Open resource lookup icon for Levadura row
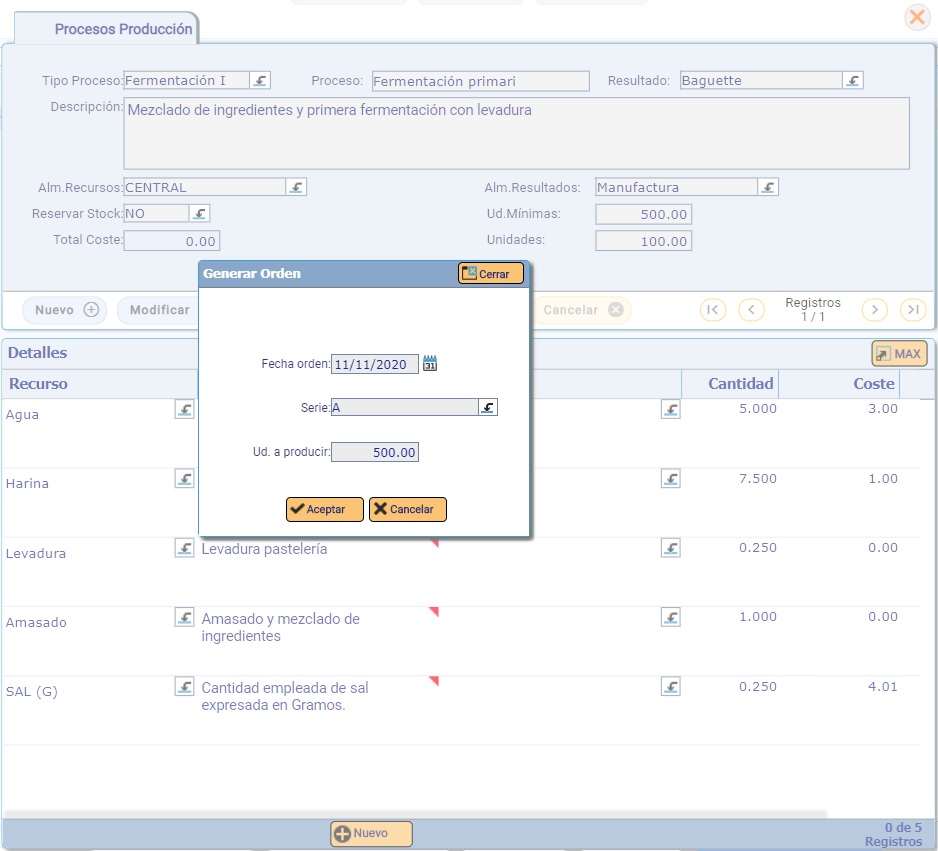Viewport: 938px width, 851px height. [x=184, y=548]
